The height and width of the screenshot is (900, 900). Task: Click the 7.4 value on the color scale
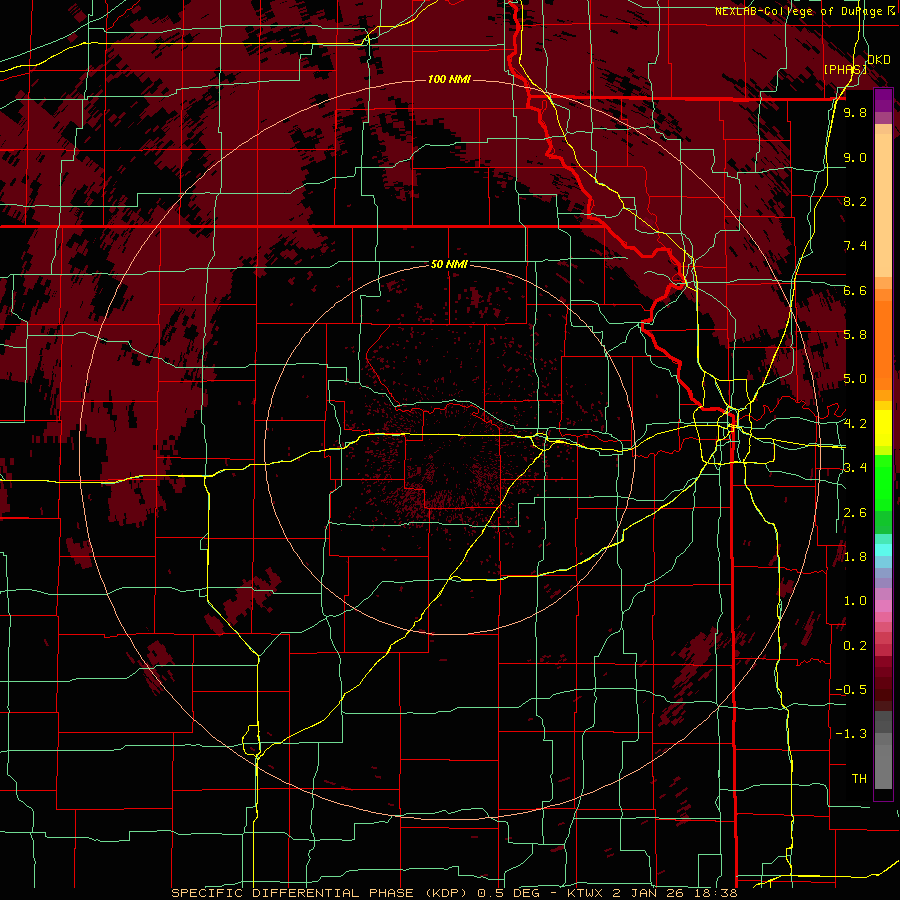[x=855, y=246]
